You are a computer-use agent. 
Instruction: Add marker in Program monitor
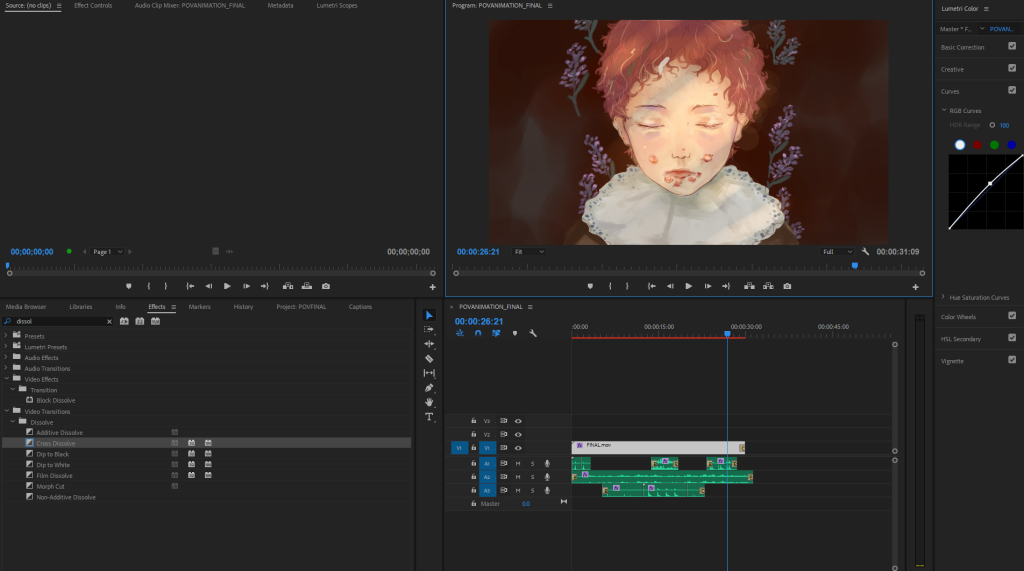coord(590,286)
